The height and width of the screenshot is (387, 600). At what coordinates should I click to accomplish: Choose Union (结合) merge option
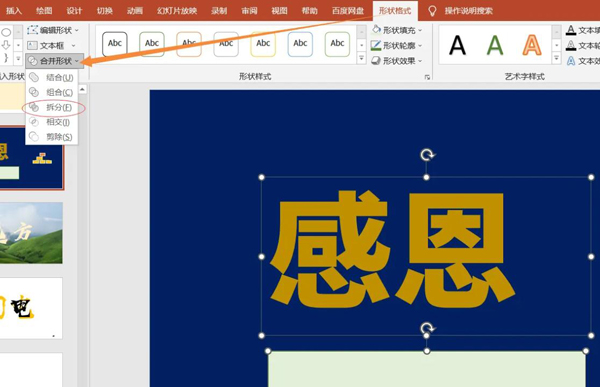pos(52,77)
